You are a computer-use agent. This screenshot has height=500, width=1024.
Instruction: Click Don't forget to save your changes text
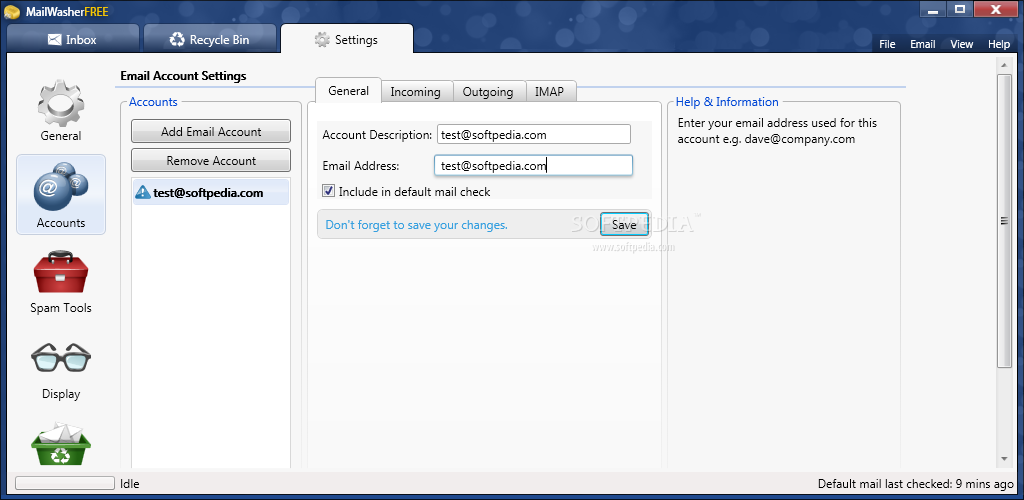[417, 225]
